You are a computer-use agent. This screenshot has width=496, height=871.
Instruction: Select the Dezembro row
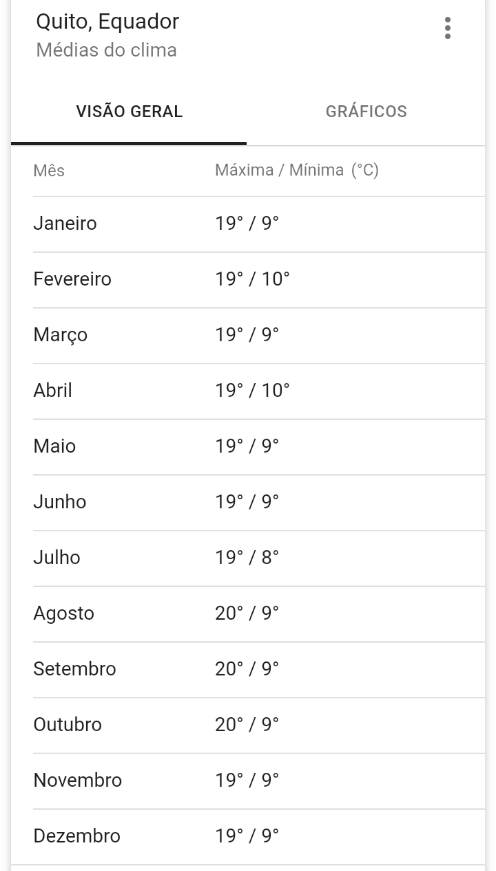pyautogui.click(x=259, y=837)
